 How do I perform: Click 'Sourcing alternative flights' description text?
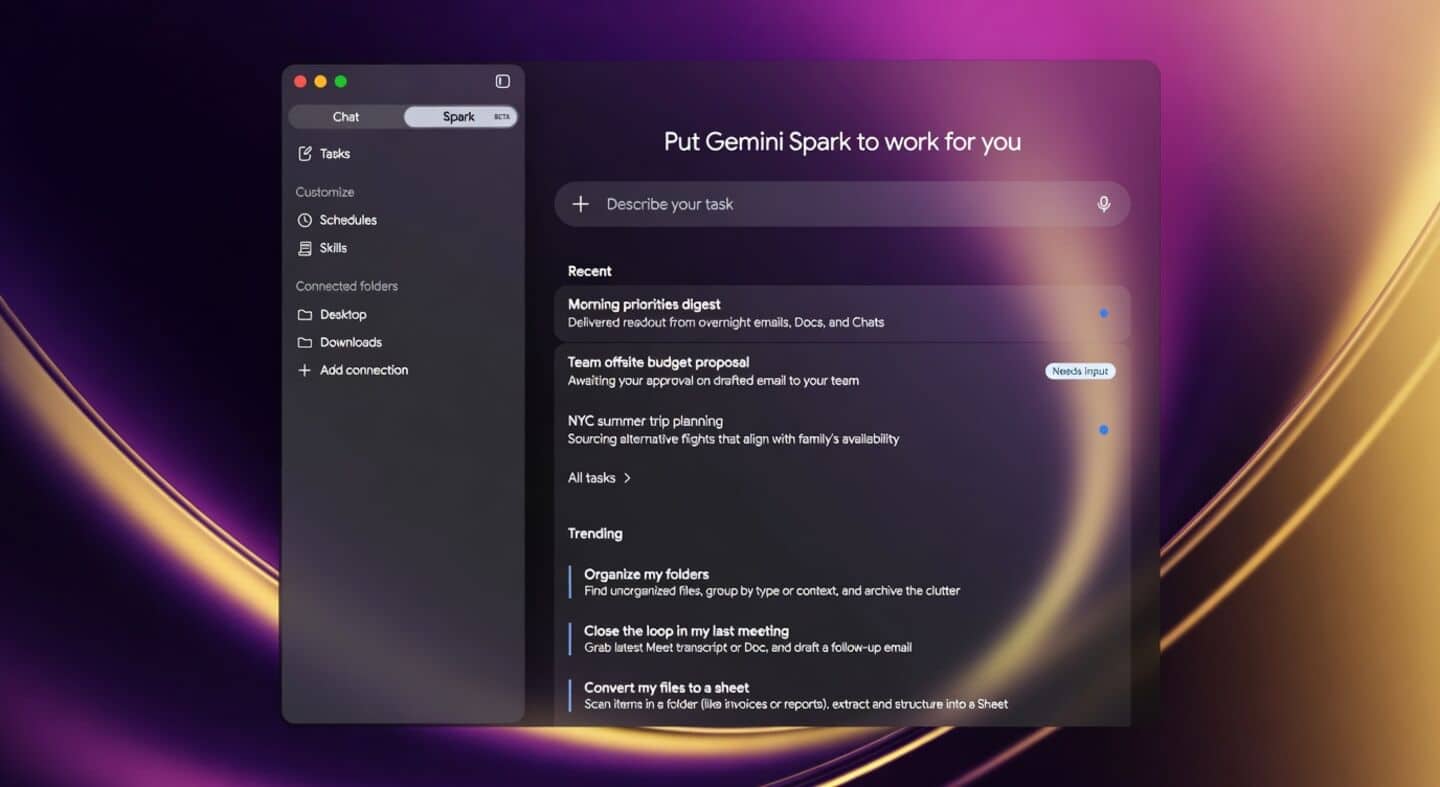[x=733, y=439]
